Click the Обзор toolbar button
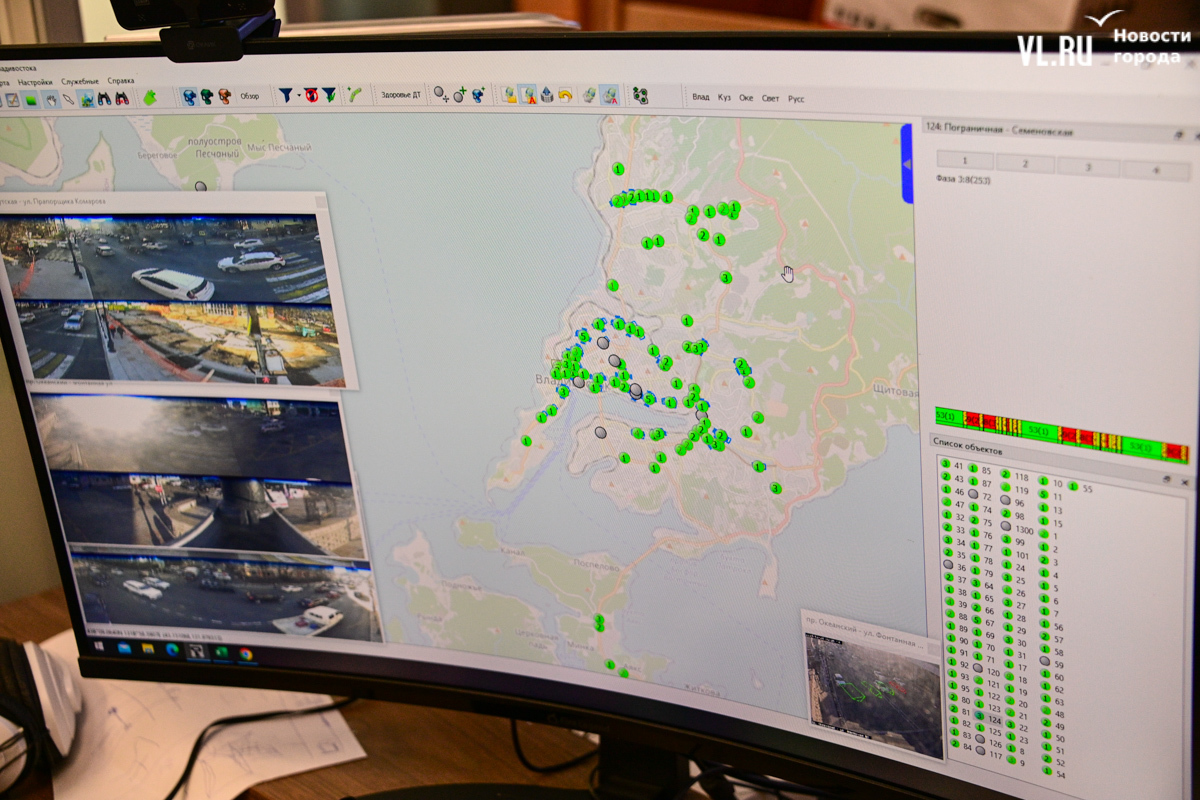Screen dimensions: 1200x800 click(250, 96)
